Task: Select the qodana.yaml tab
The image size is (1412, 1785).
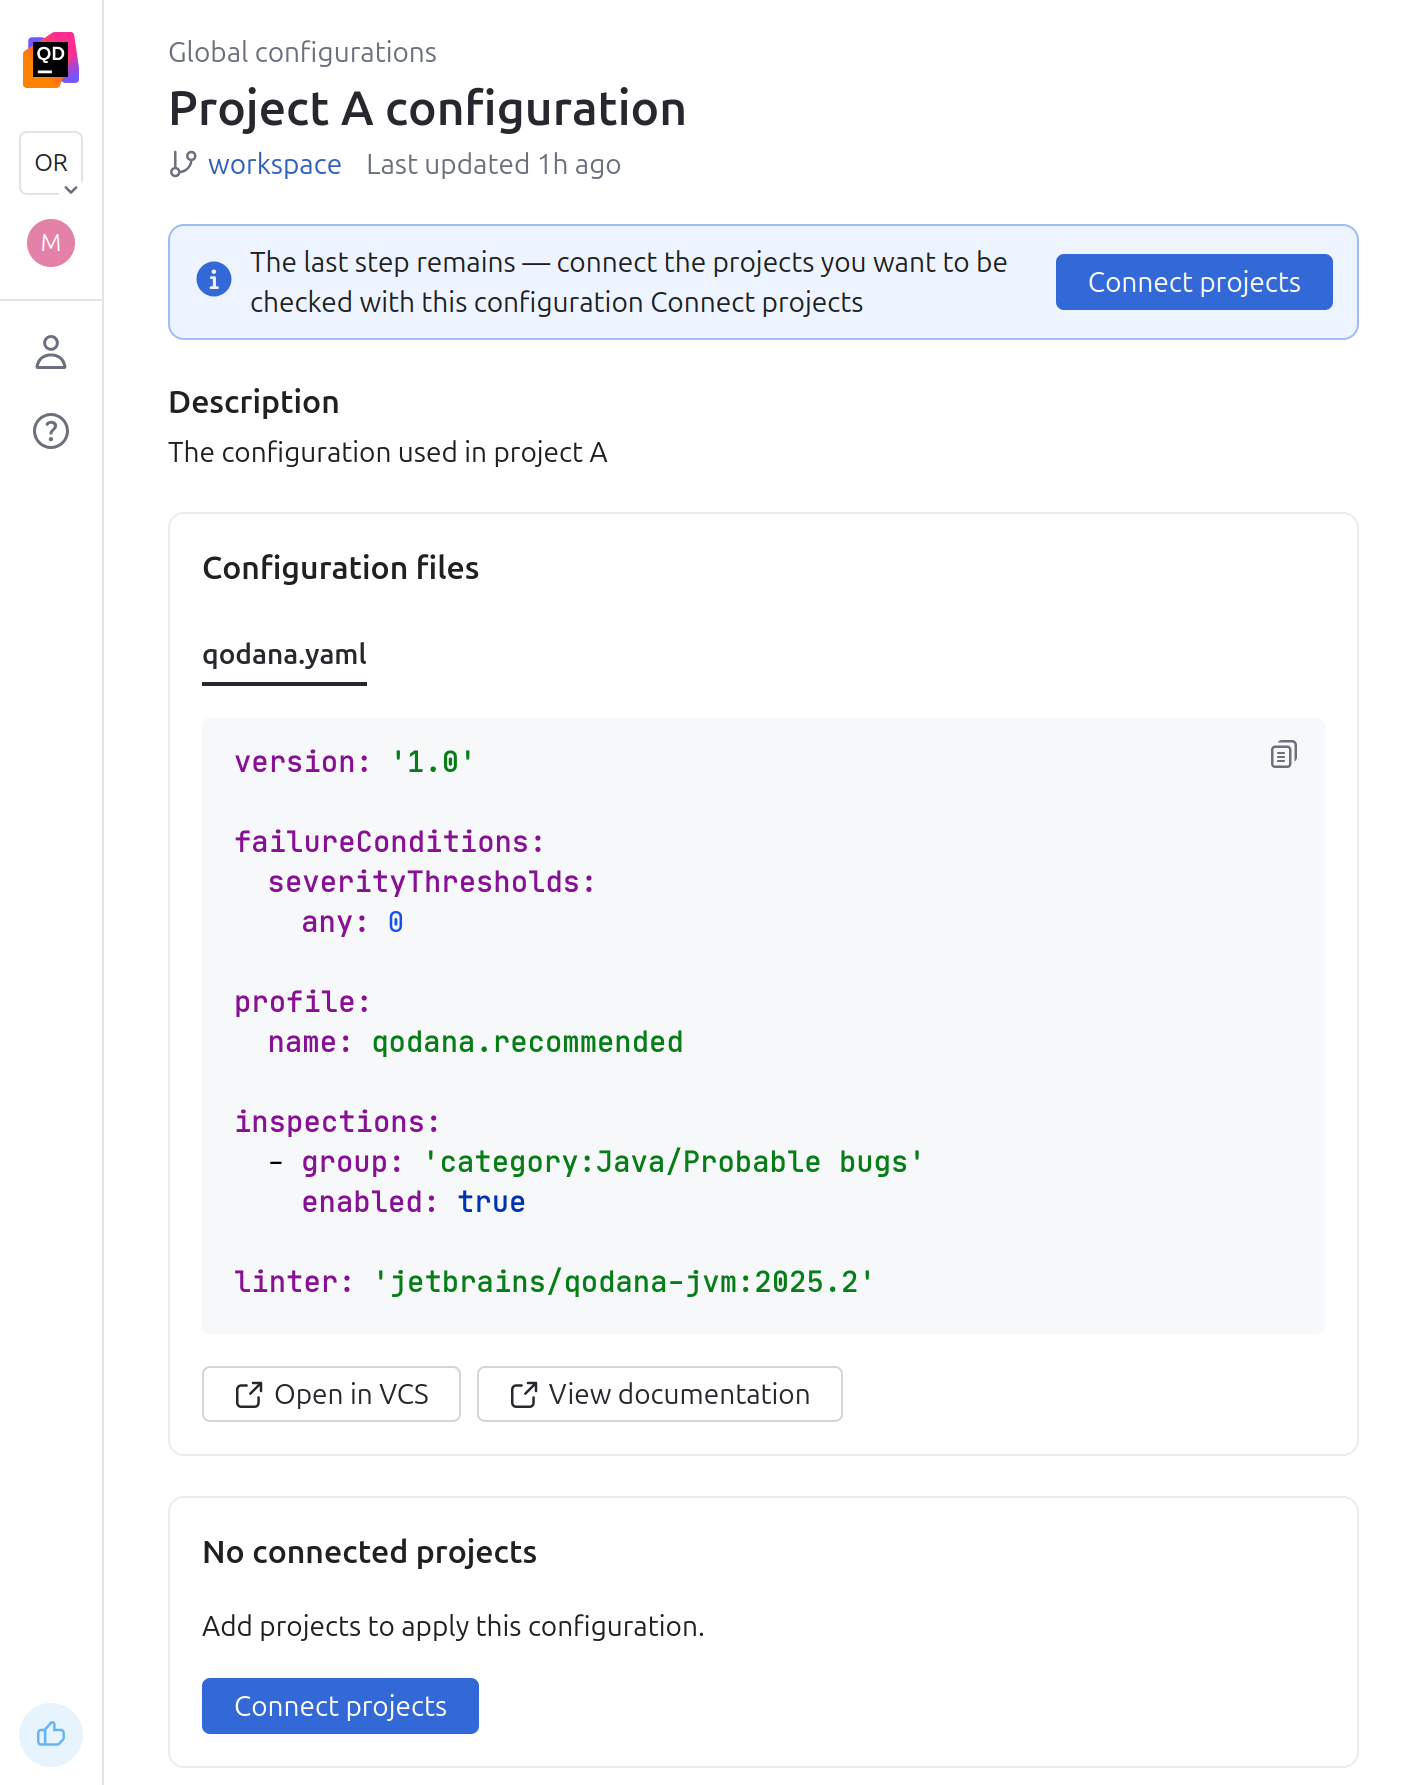Action: coord(284,655)
